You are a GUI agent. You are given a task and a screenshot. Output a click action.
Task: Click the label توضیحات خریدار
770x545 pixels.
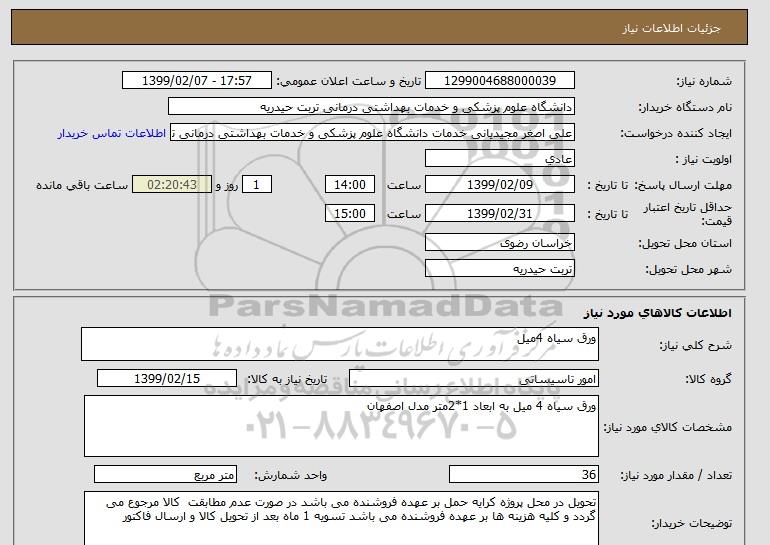pyautogui.click(x=691, y=524)
